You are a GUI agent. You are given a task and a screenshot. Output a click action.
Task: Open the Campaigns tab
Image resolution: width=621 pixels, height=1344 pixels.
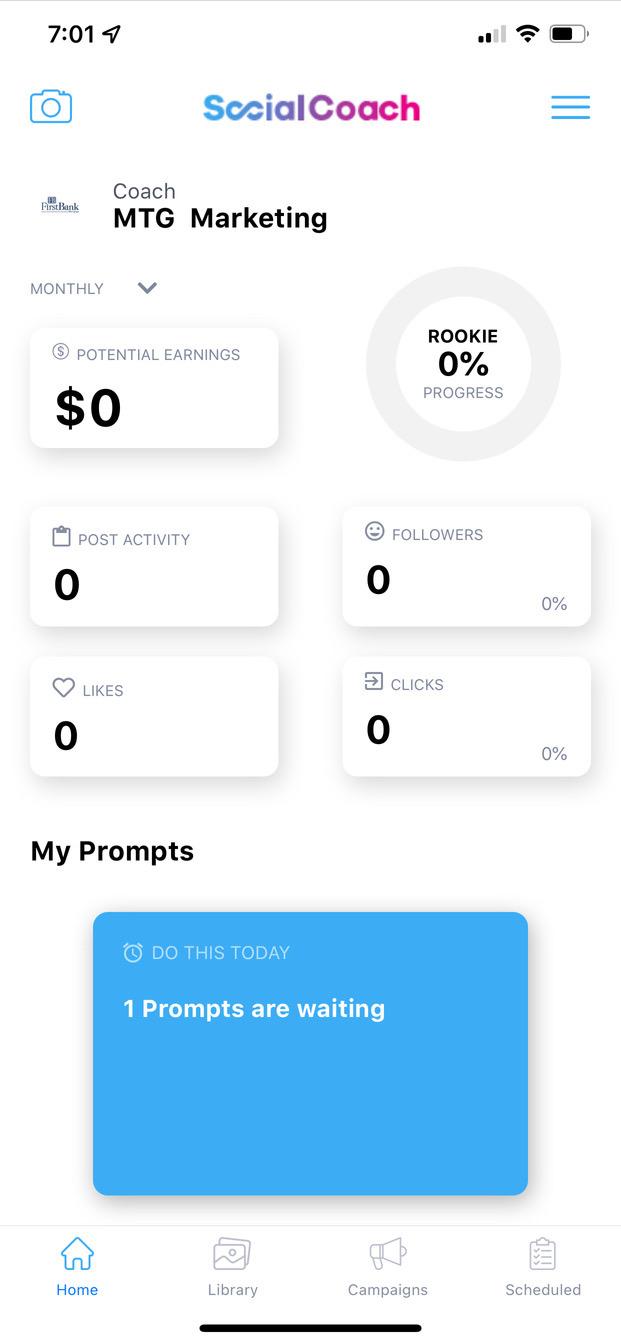point(387,1267)
